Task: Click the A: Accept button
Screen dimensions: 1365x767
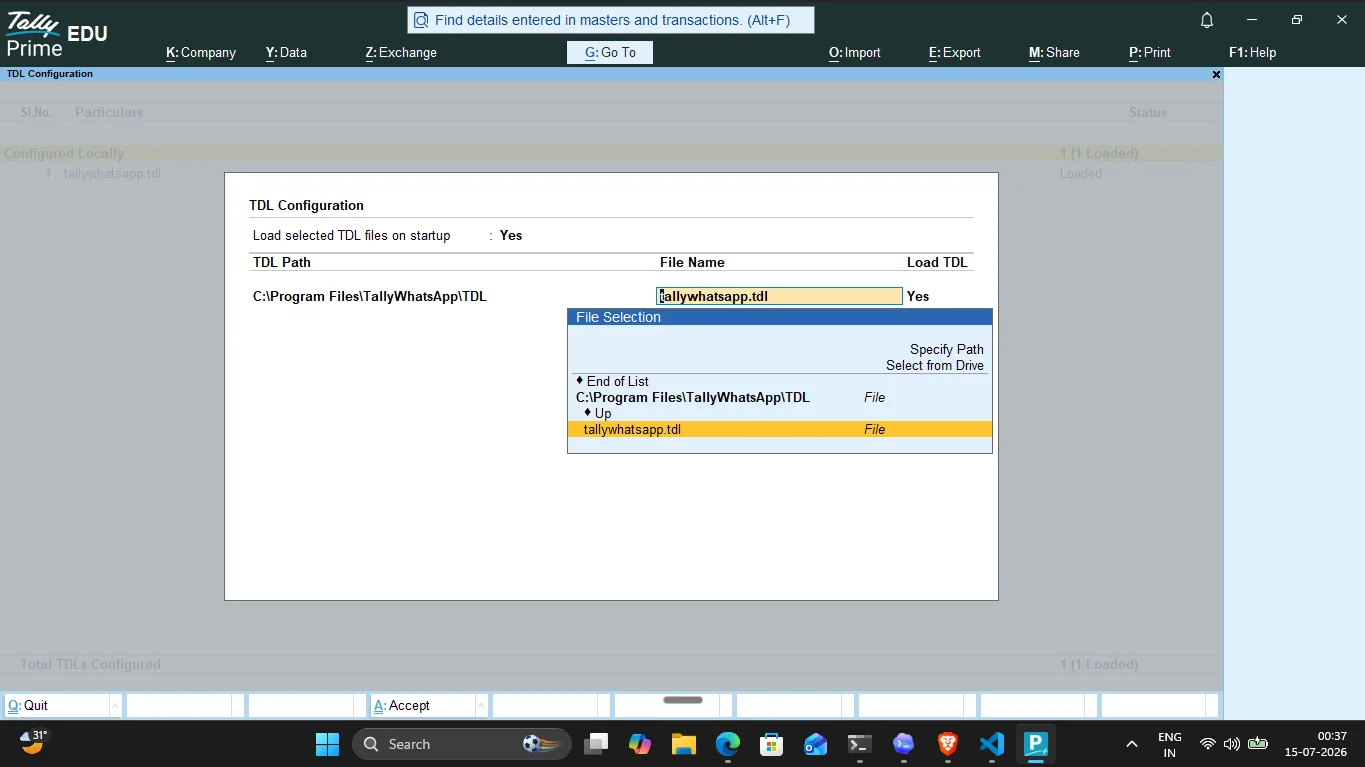Action: [423, 705]
